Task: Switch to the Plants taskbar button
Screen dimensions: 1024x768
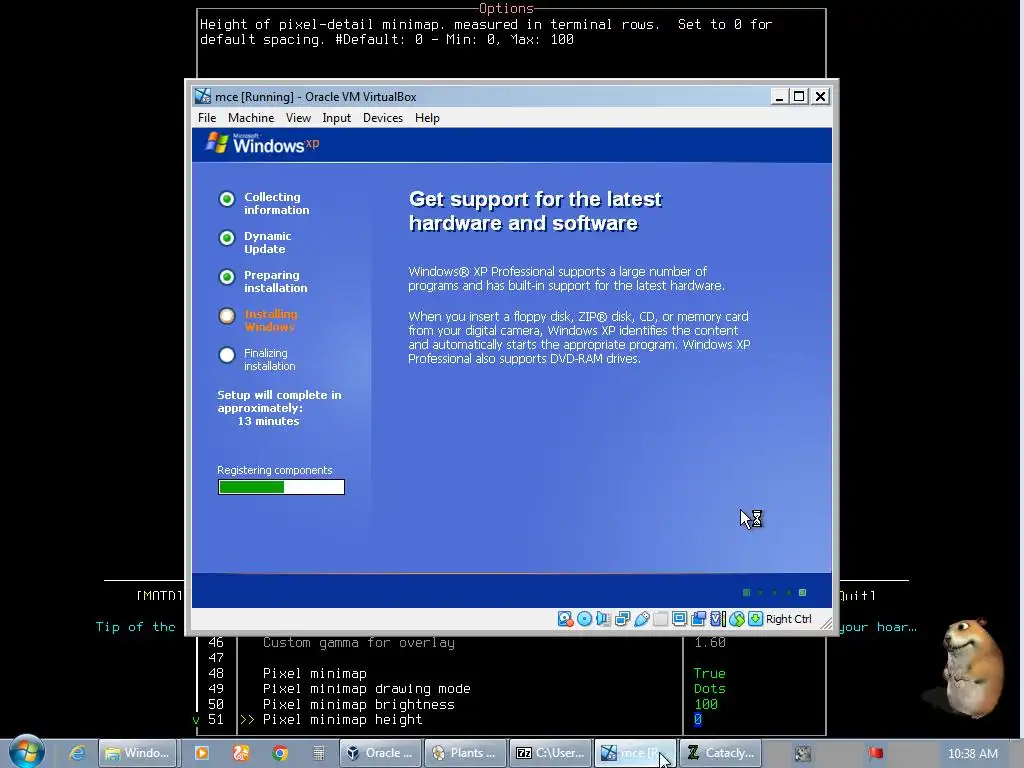Action: pos(466,753)
